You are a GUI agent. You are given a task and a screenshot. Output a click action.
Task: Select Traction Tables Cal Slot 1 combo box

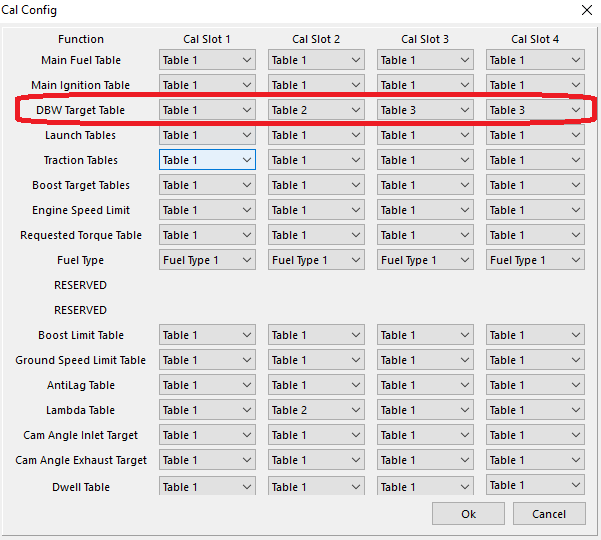pyautogui.click(x=207, y=160)
